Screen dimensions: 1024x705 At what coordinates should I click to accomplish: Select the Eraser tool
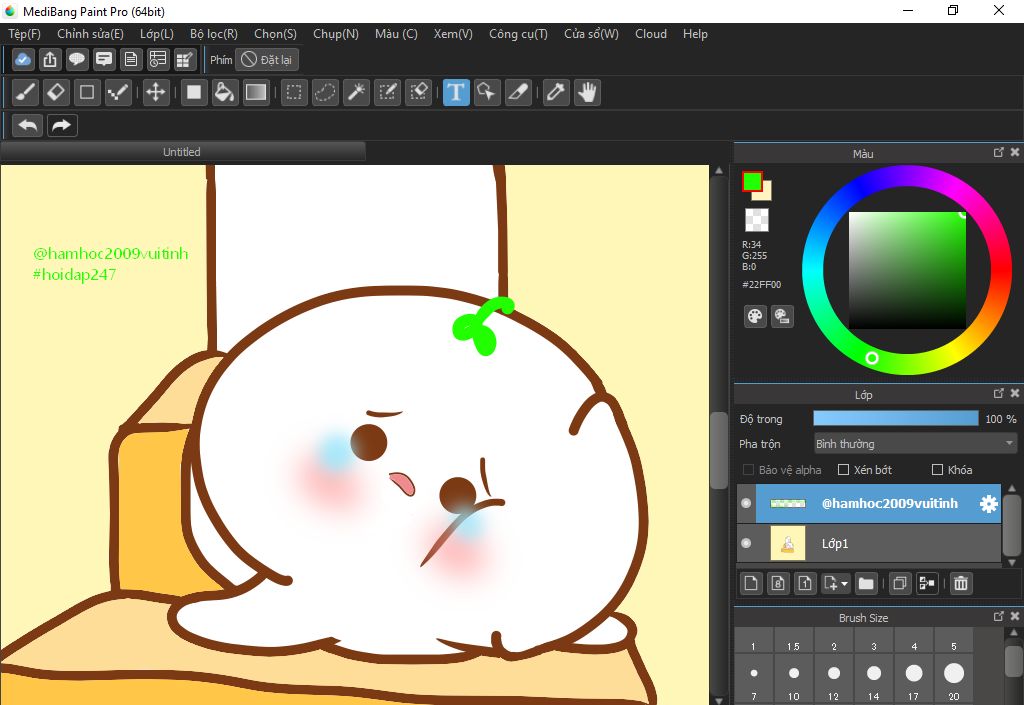click(x=56, y=92)
